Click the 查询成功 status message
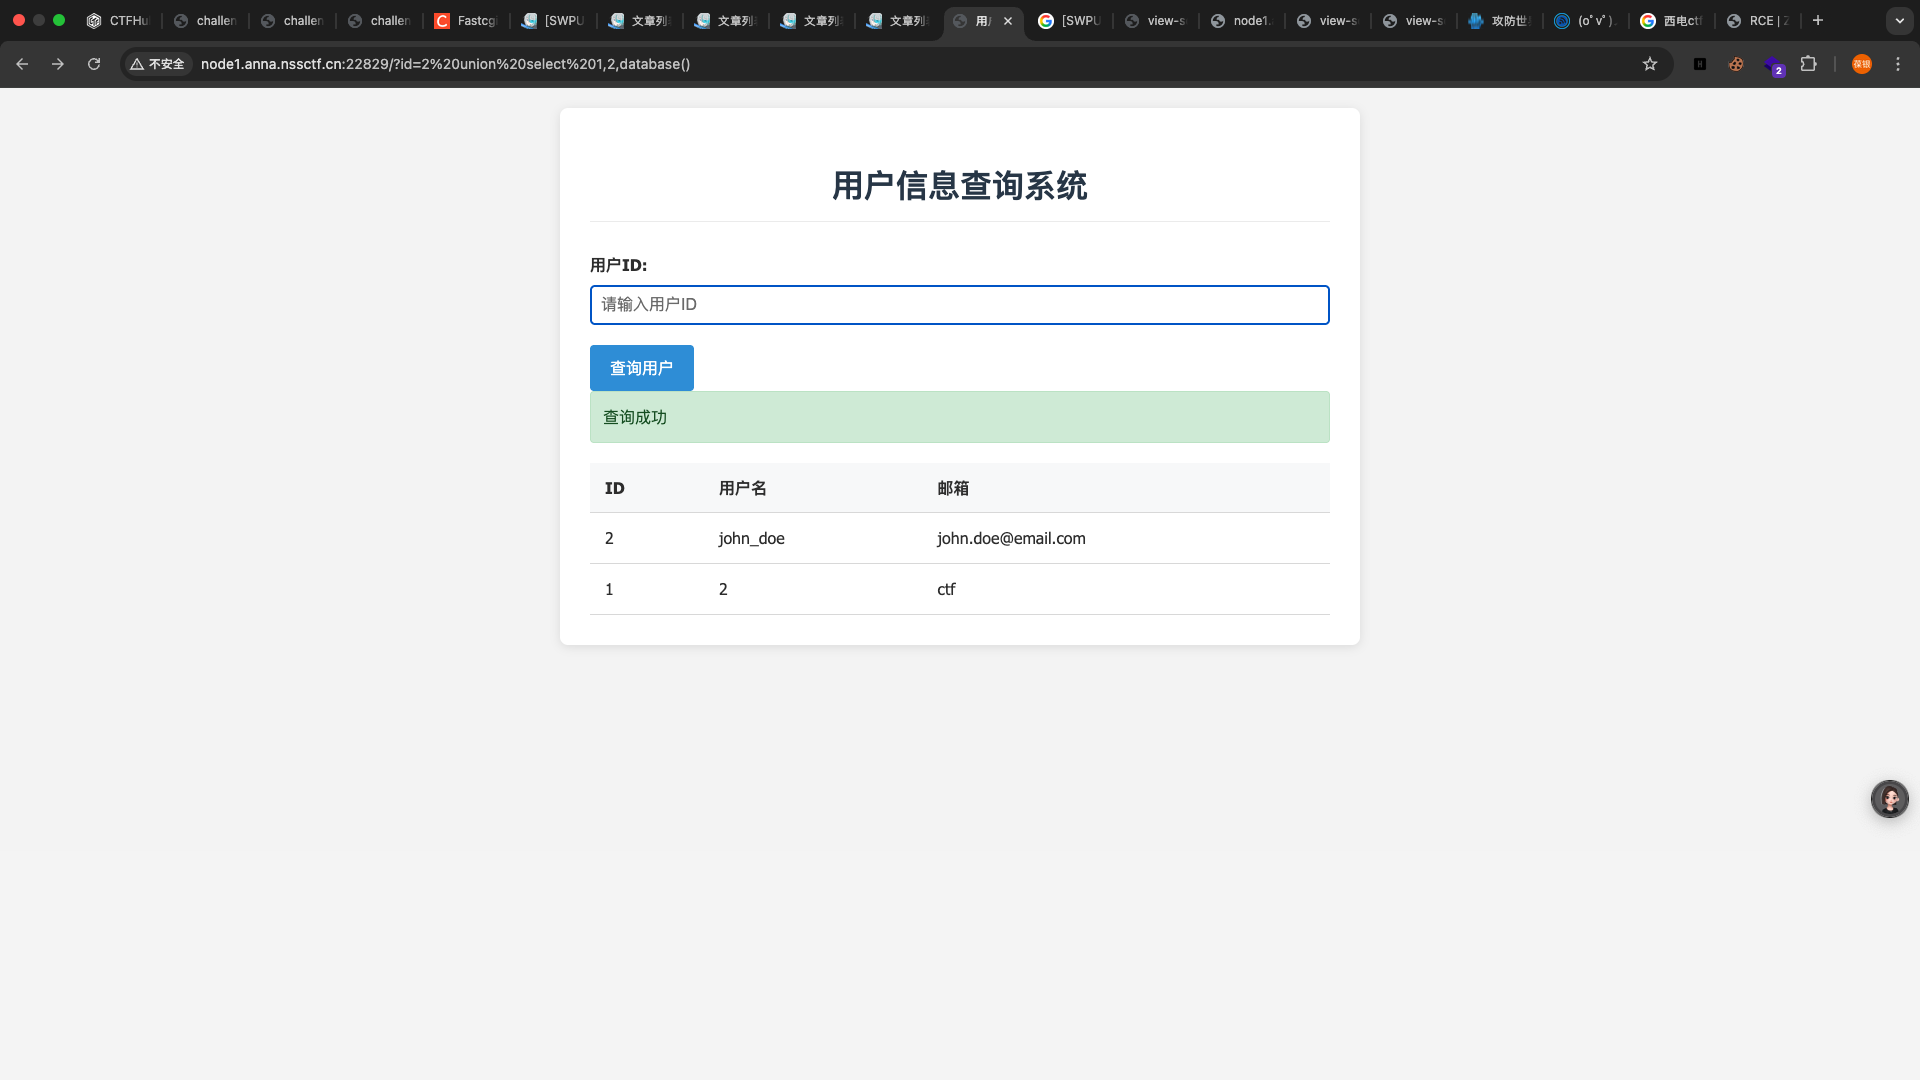Viewport: 1920px width, 1080px height. tap(960, 417)
